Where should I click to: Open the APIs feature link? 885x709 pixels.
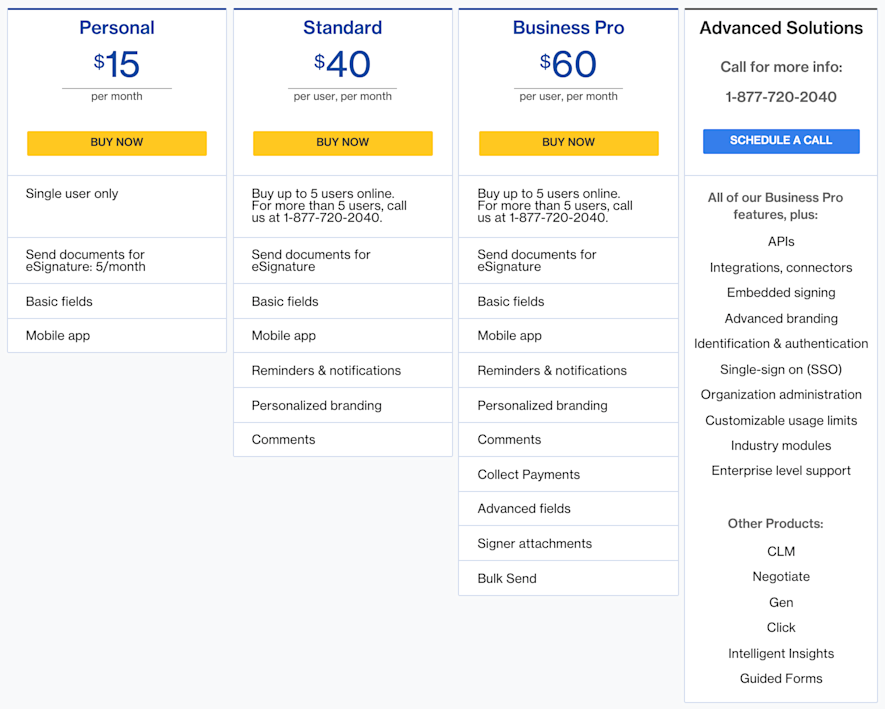[x=781, y=242]
